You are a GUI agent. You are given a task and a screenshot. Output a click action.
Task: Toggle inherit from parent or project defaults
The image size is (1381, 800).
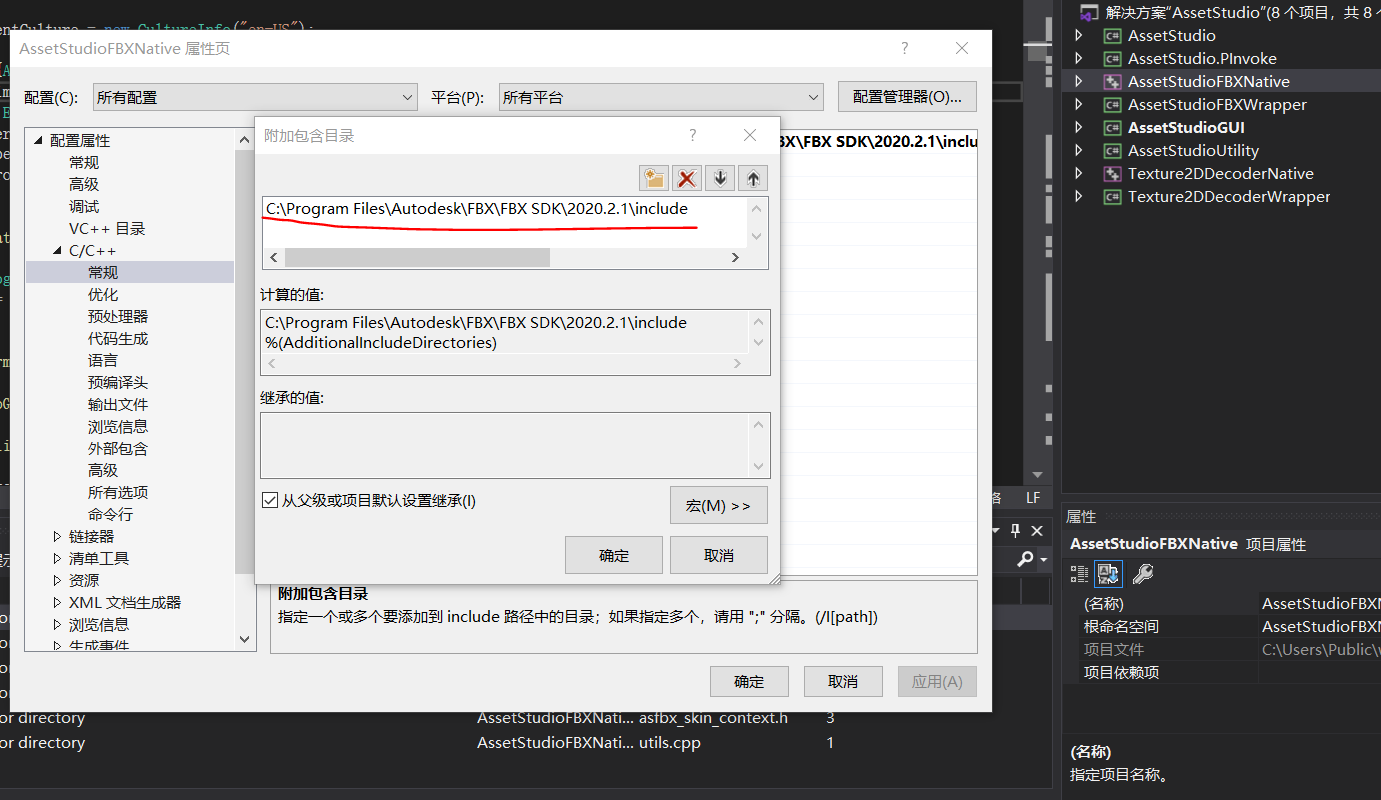pyautogui.click(x=269, y=500)
